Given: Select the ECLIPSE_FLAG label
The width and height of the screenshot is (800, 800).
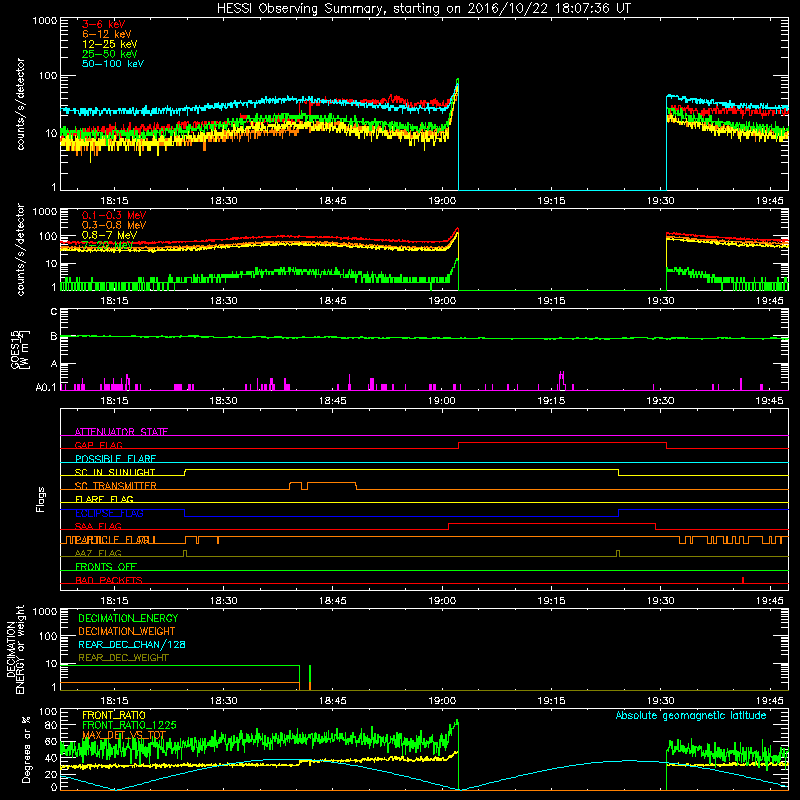Looking at the screenshot, I should [109, 513].
